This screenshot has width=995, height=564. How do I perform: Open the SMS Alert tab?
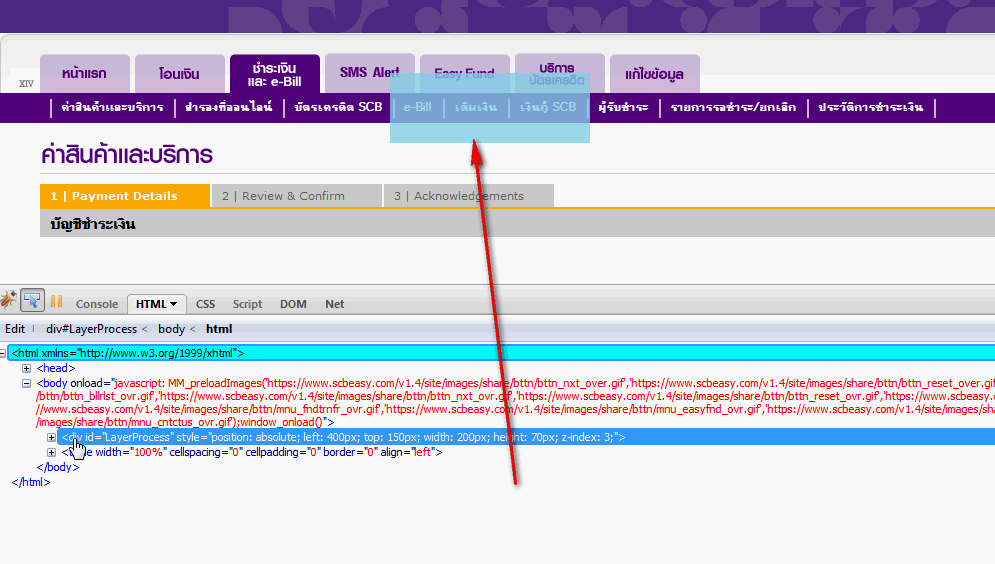[370, 73]
